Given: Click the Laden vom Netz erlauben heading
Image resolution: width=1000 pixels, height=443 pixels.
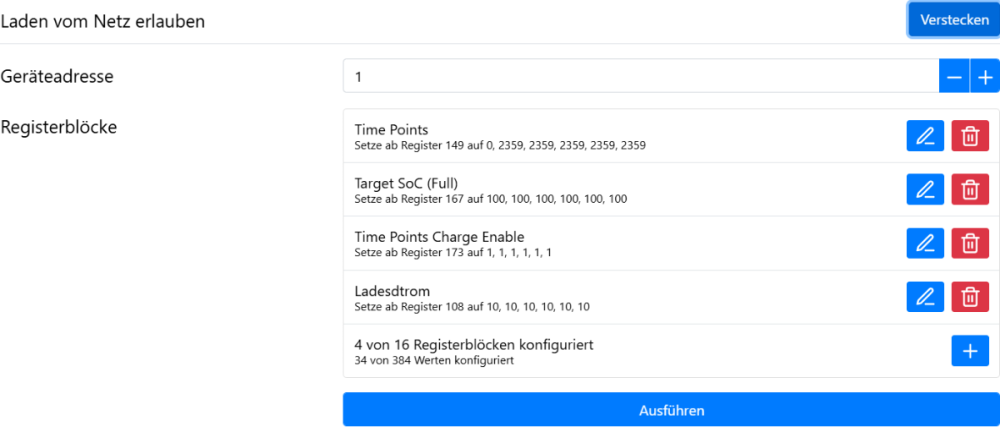Looking at the screenshot, I should [x=103, y=21].
